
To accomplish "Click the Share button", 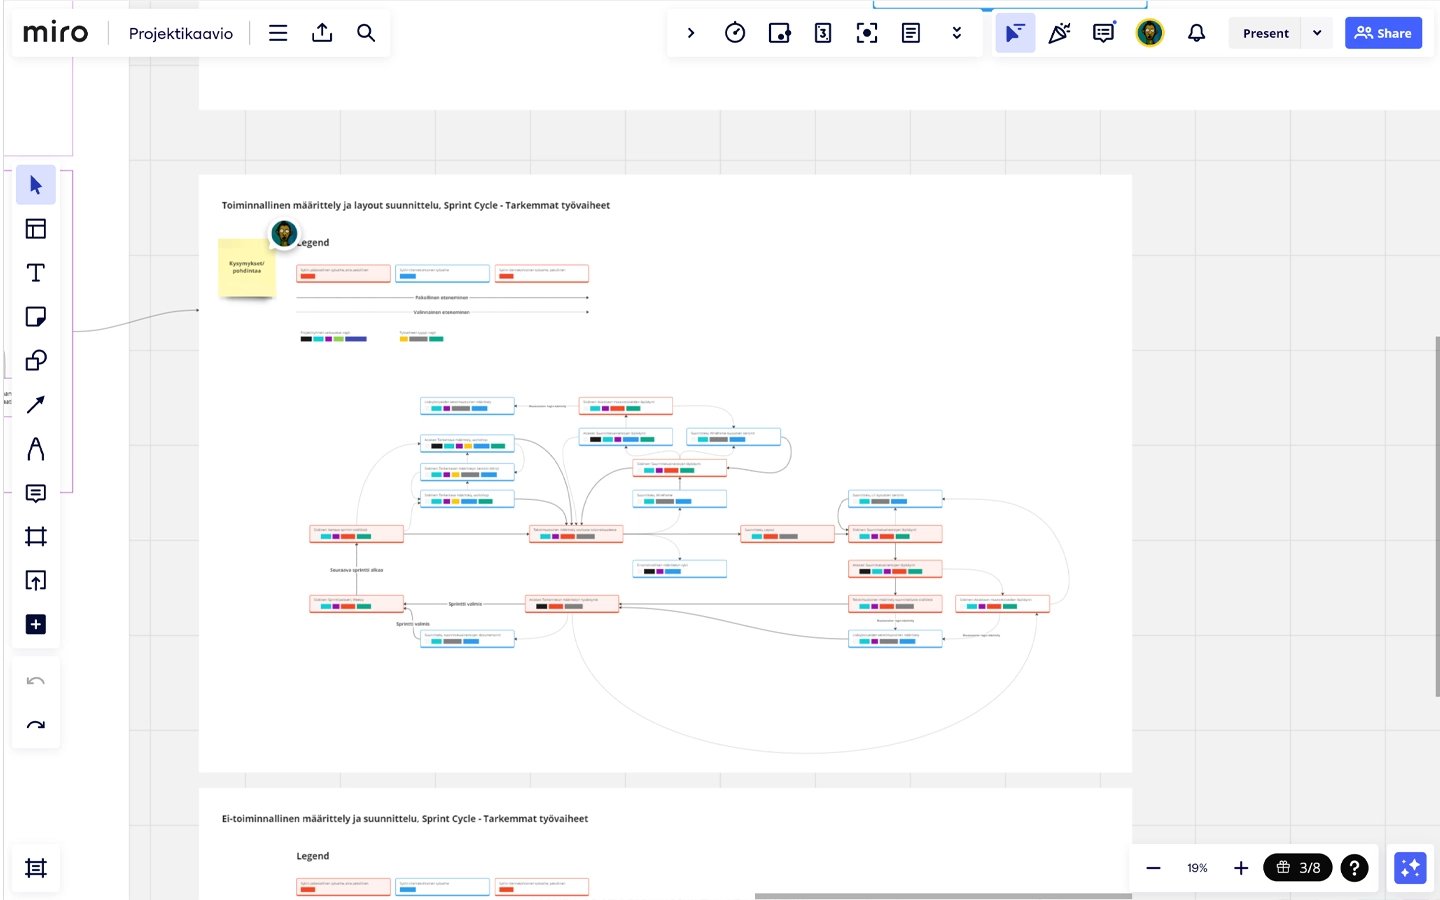I will 1383,32.
